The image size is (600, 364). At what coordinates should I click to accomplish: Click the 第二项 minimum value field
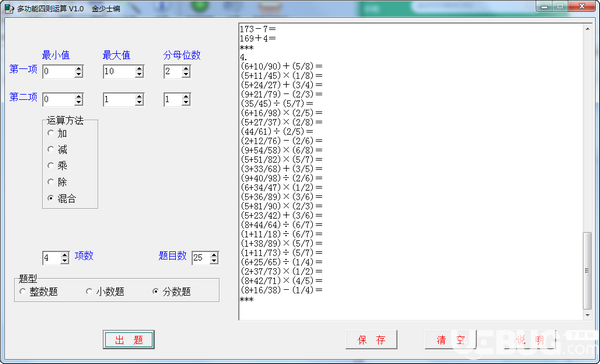(x=58, y=100)
